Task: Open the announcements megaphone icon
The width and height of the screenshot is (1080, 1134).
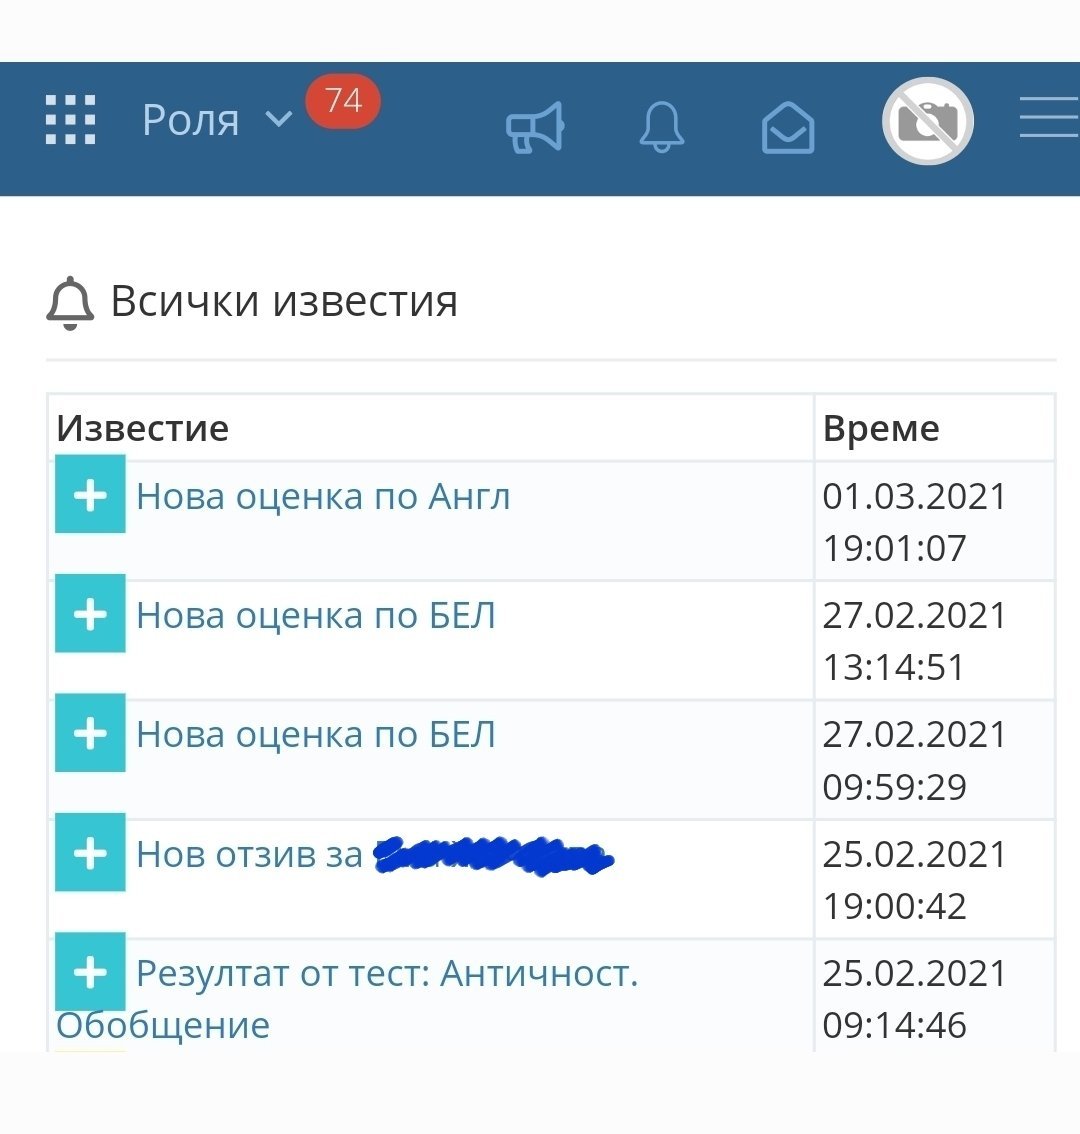Action: [535, 127]
